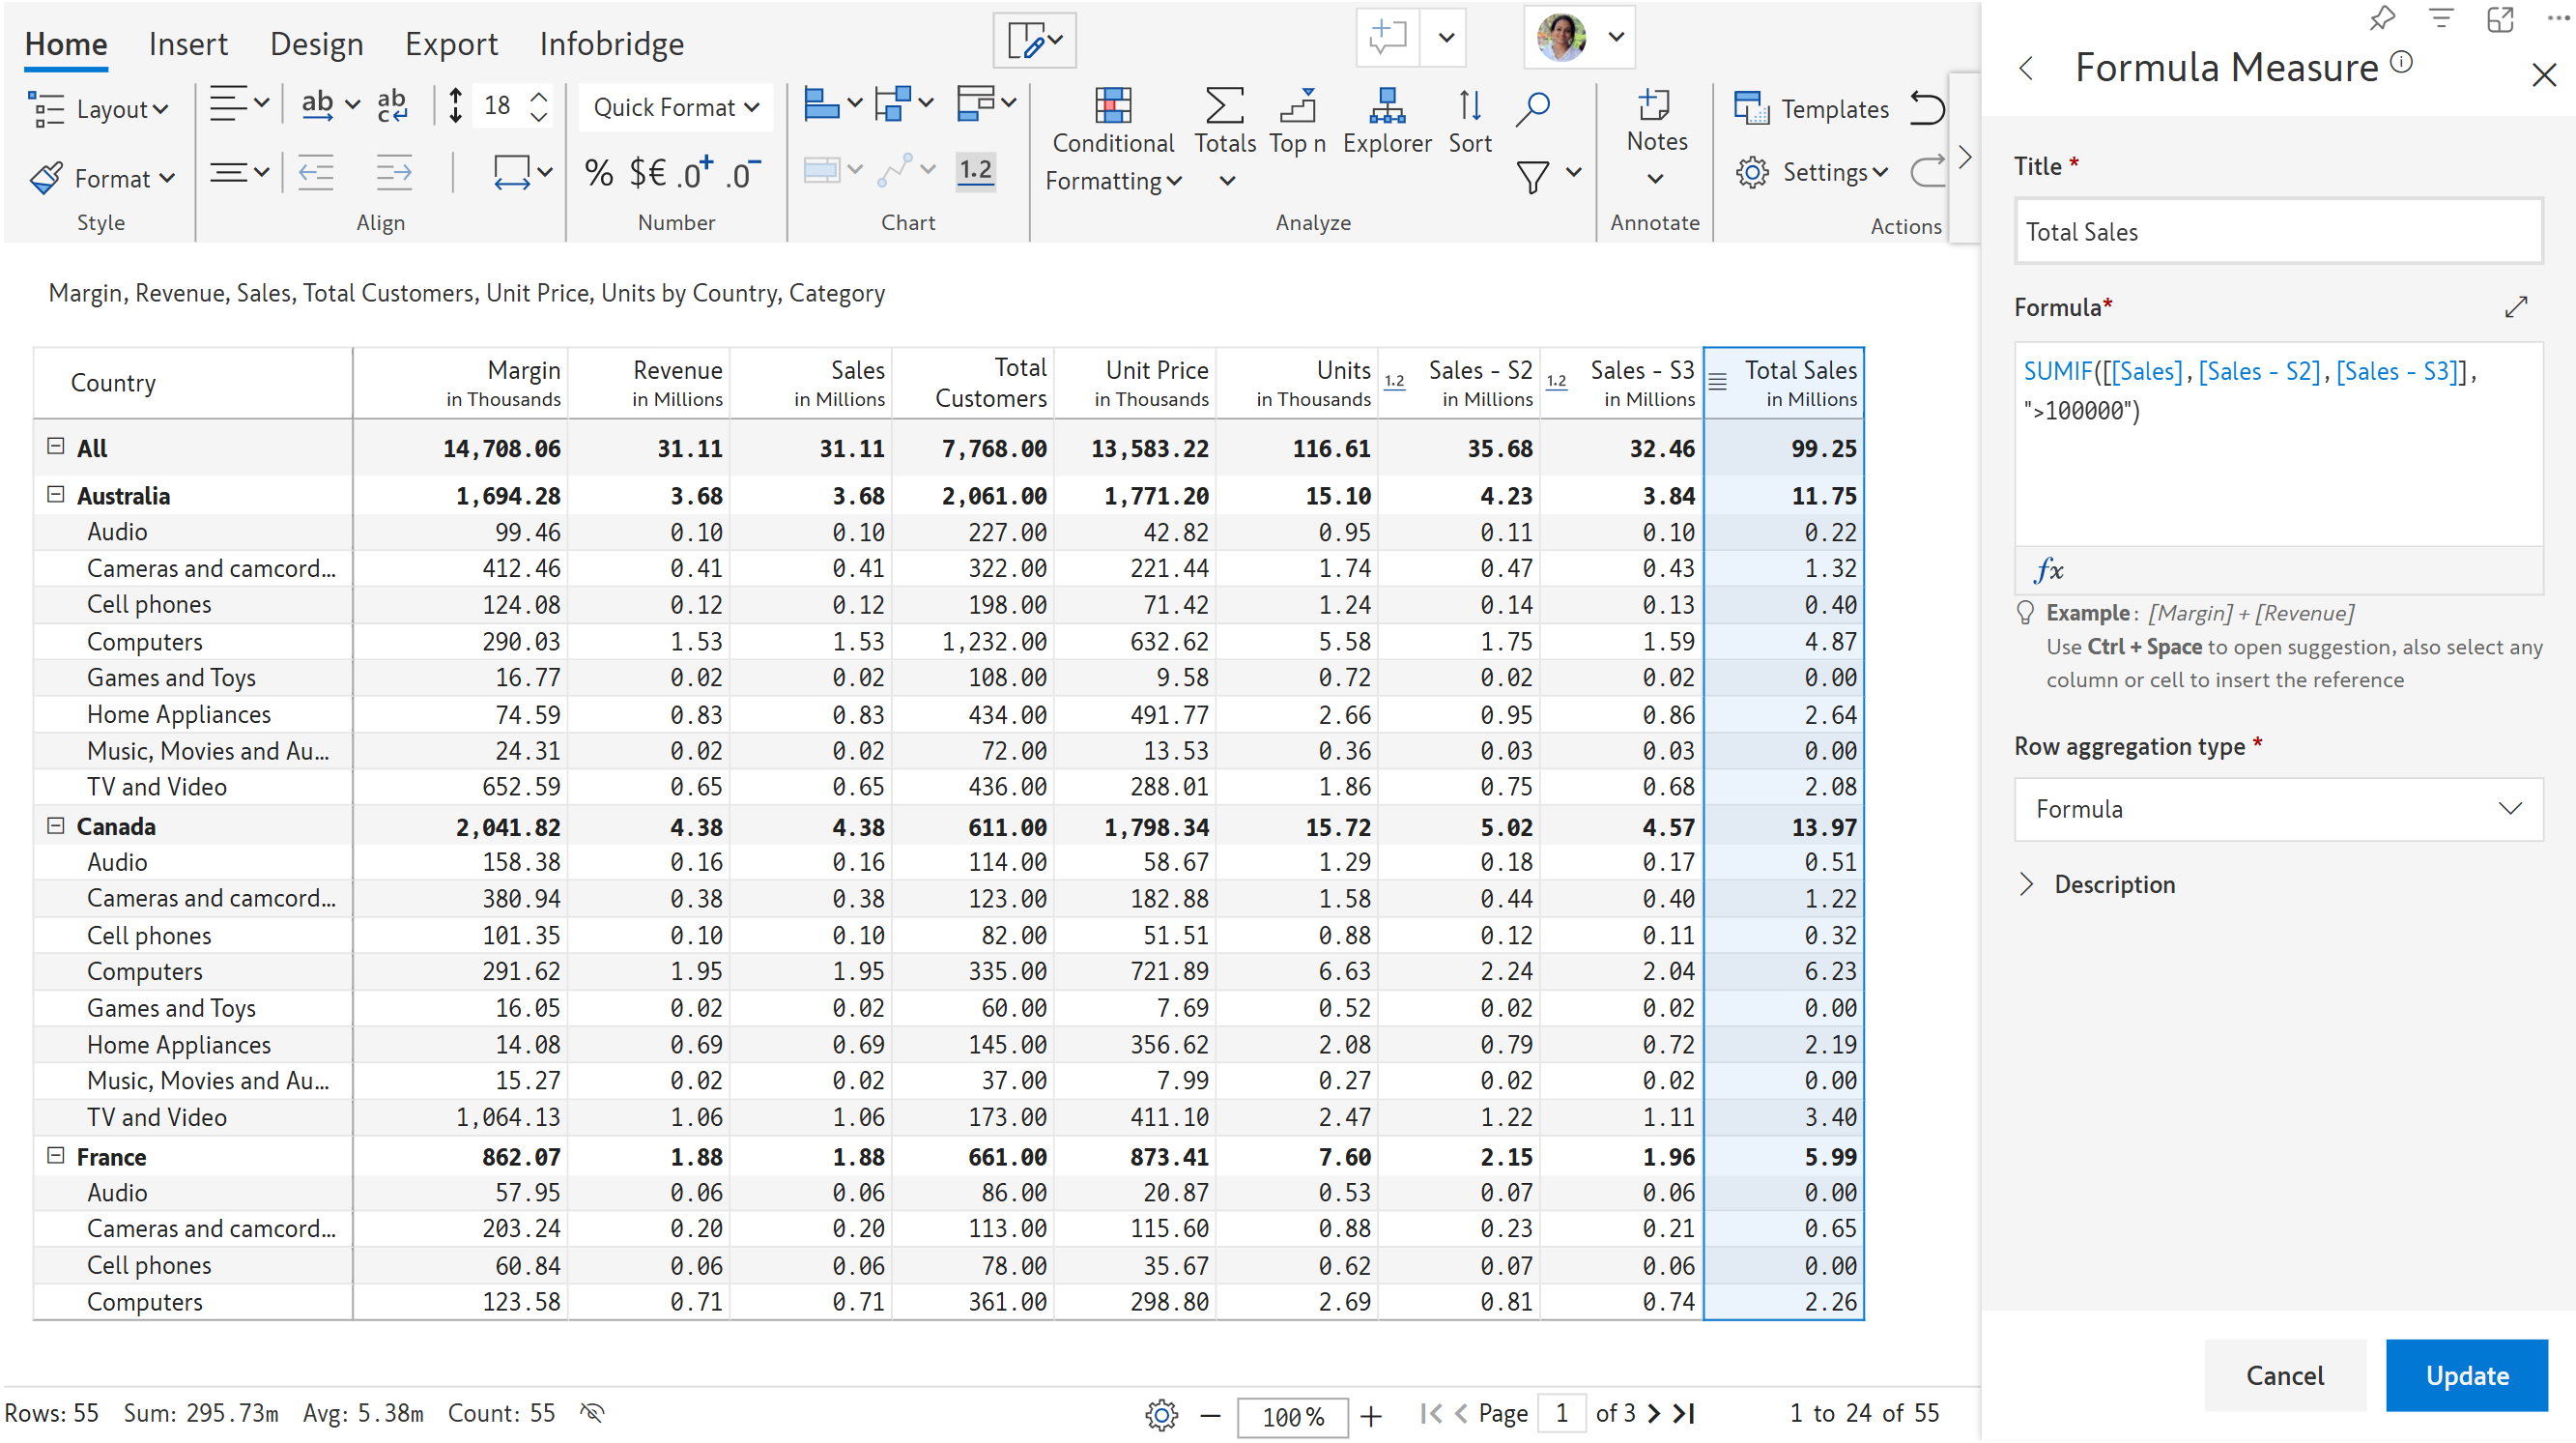This screenshot has width=2576, height=1443.
Task: Click the search magnifier icon
Action: coord(1532,108)
